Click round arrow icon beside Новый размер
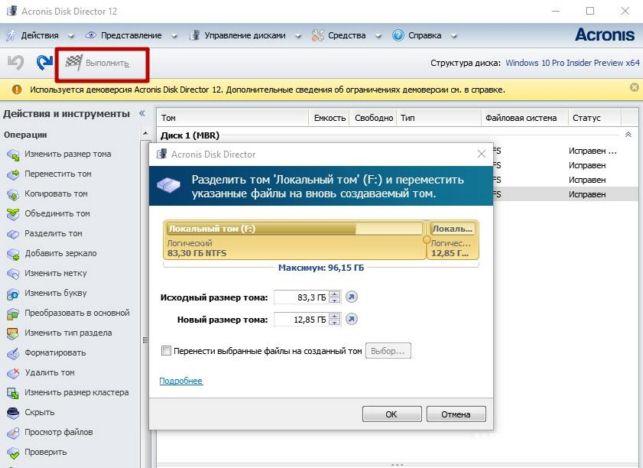Viewport: 643px width, 468px height. (x=351, y=319)
